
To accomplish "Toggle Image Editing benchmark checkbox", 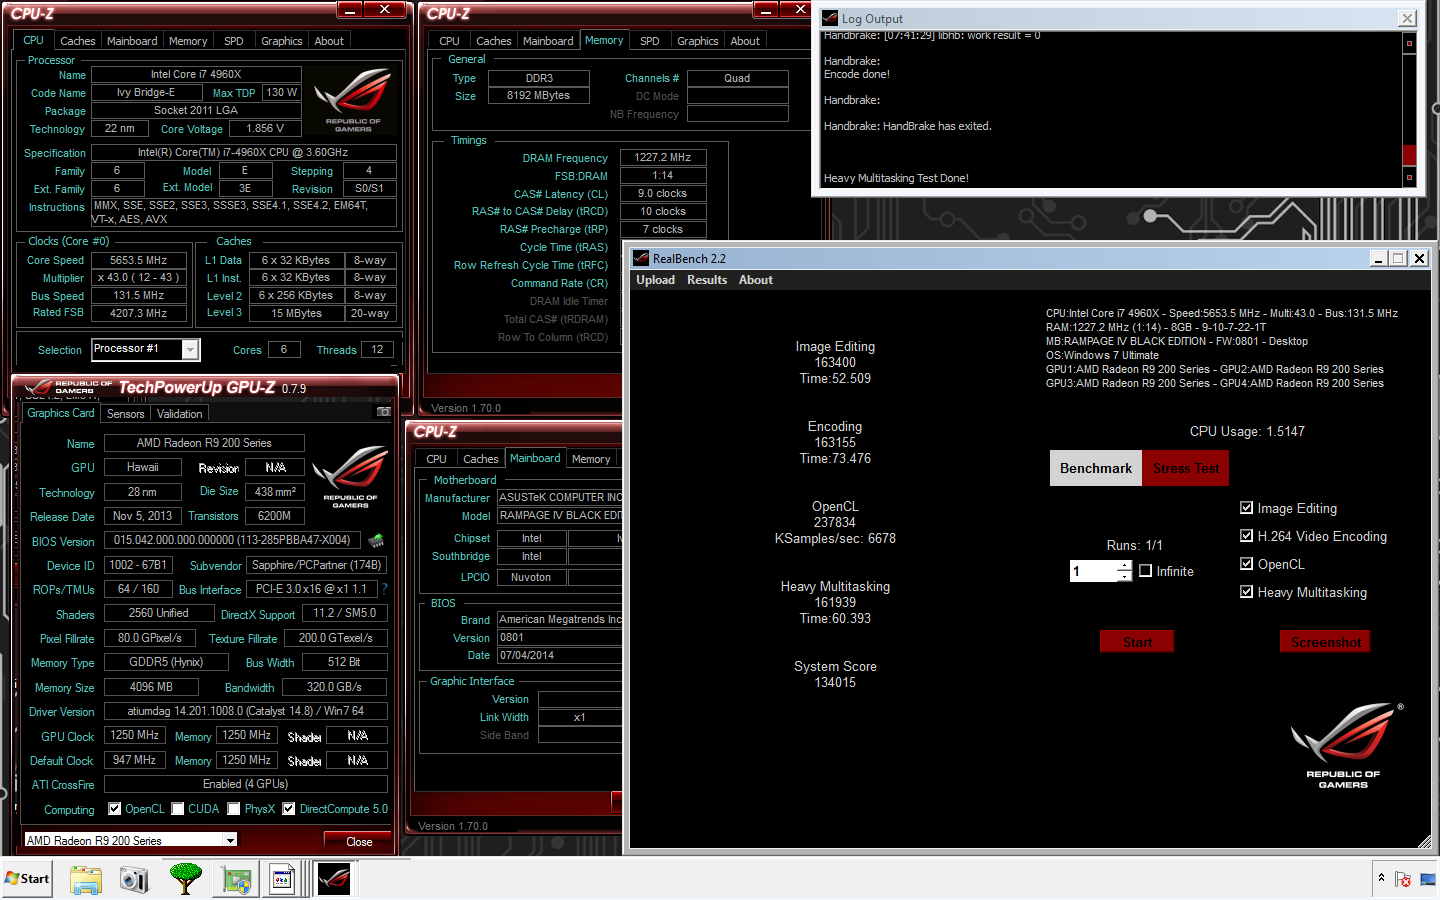I will [x=1247, y=508].
